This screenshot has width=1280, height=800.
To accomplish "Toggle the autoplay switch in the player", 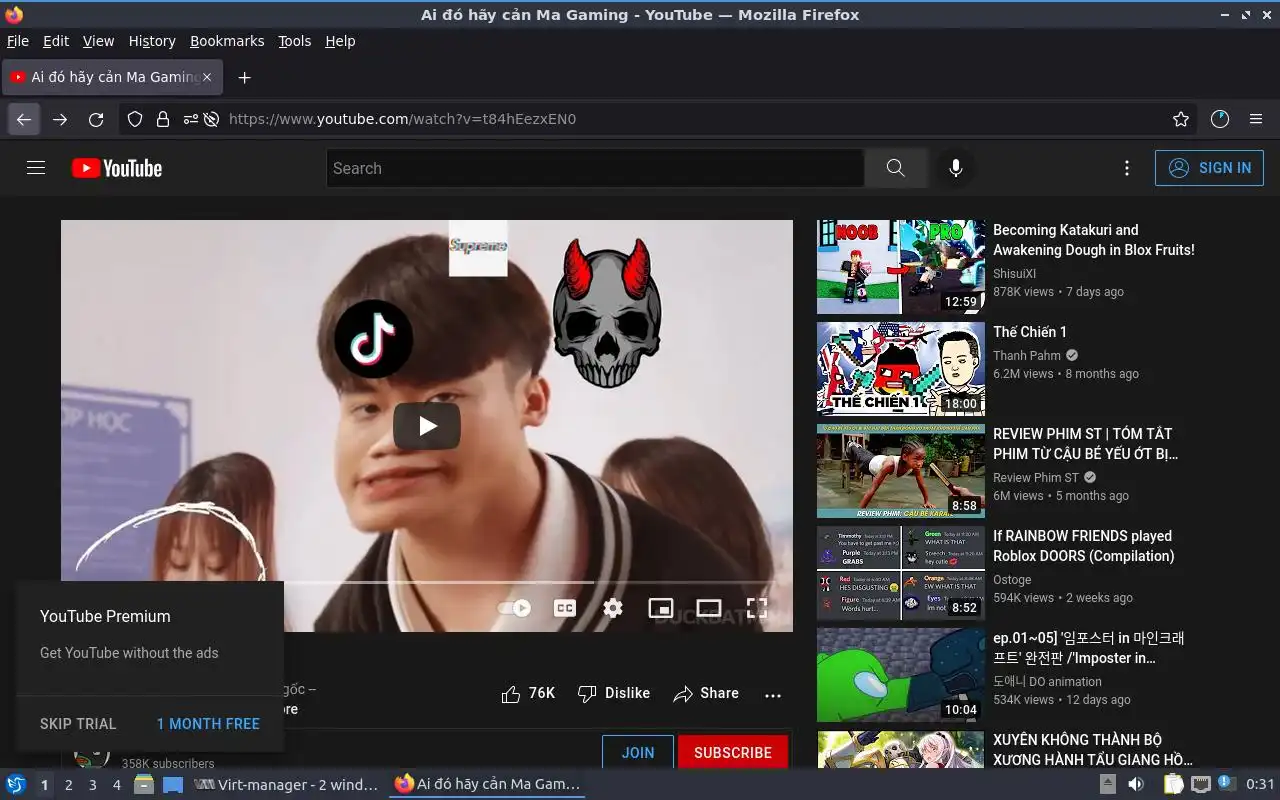I will point(514,608).
